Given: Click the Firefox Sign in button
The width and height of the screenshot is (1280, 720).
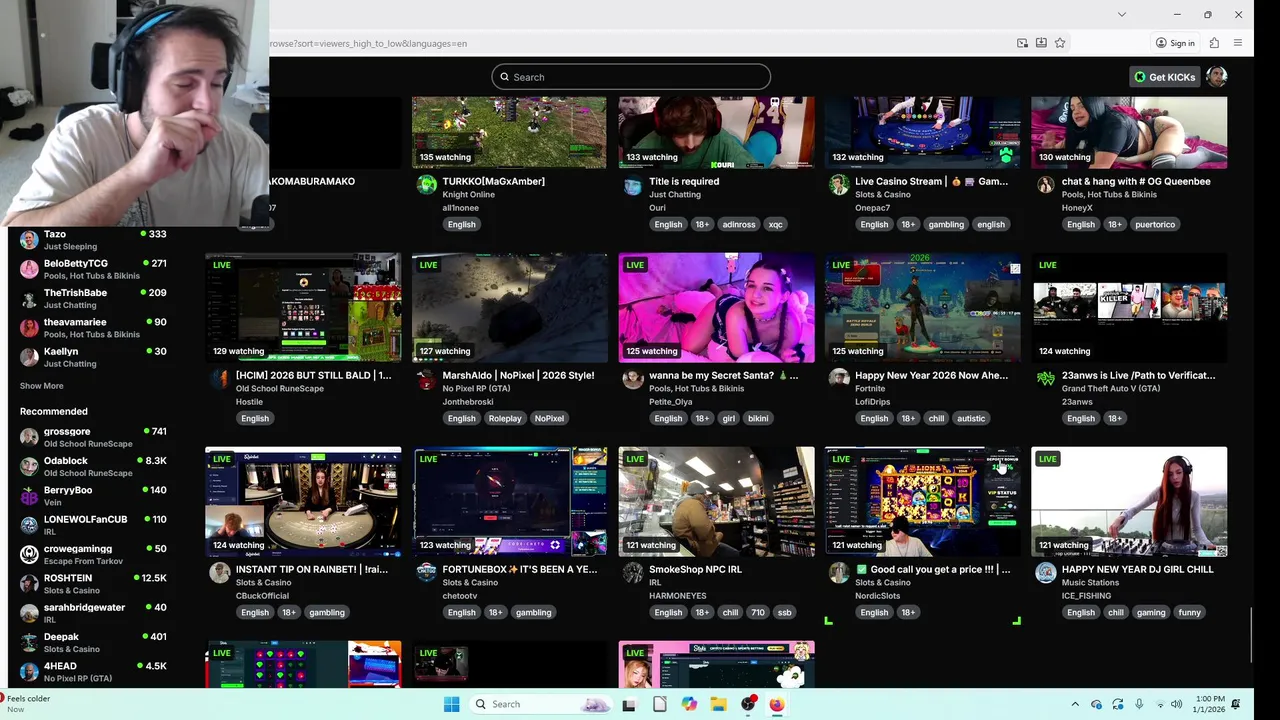Looking at the screenshot, I should coord(1175,43).
